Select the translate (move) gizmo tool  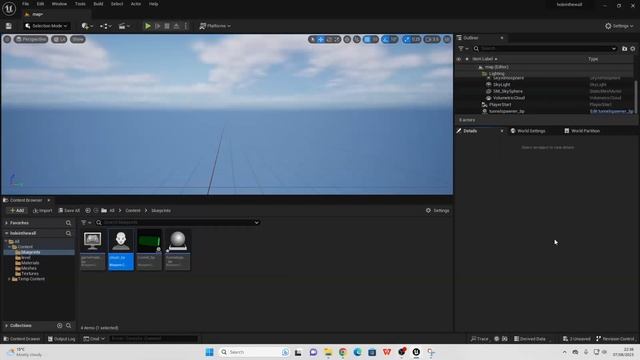[321, 39]
